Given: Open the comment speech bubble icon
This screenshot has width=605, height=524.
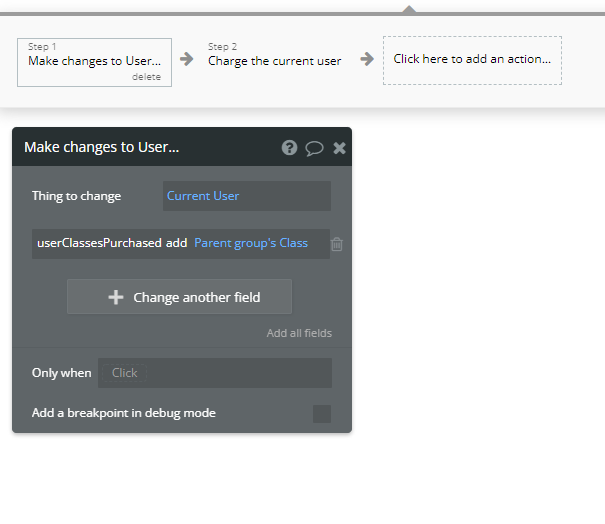Looking at the screenshot, I should [x=314, y=148].
